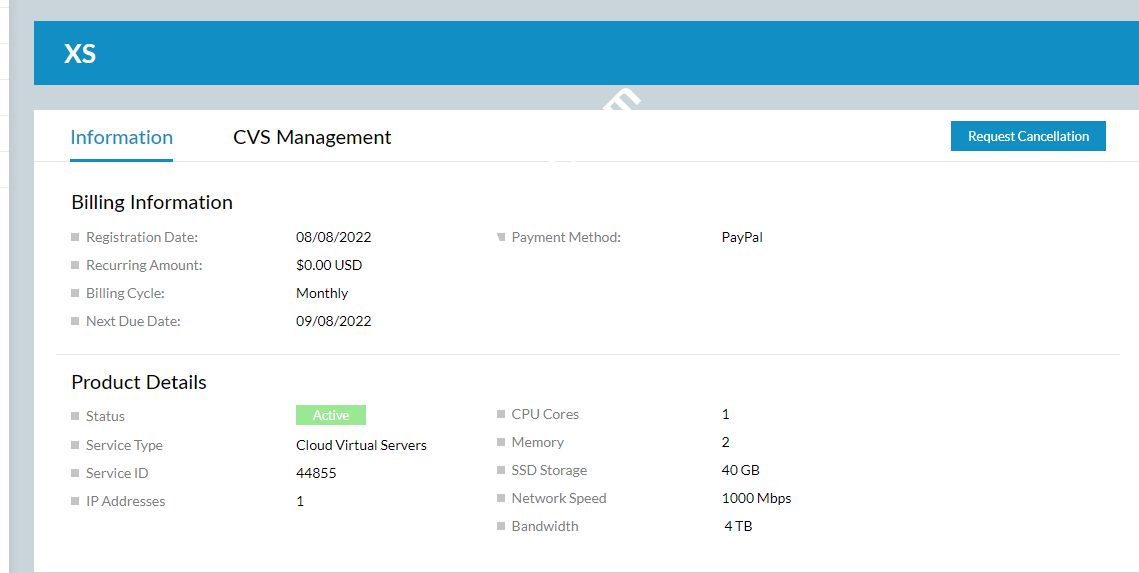
Task: Click the bullet icon beside SSD Storage
Action: pyautogui.click(x=501, y=470)
